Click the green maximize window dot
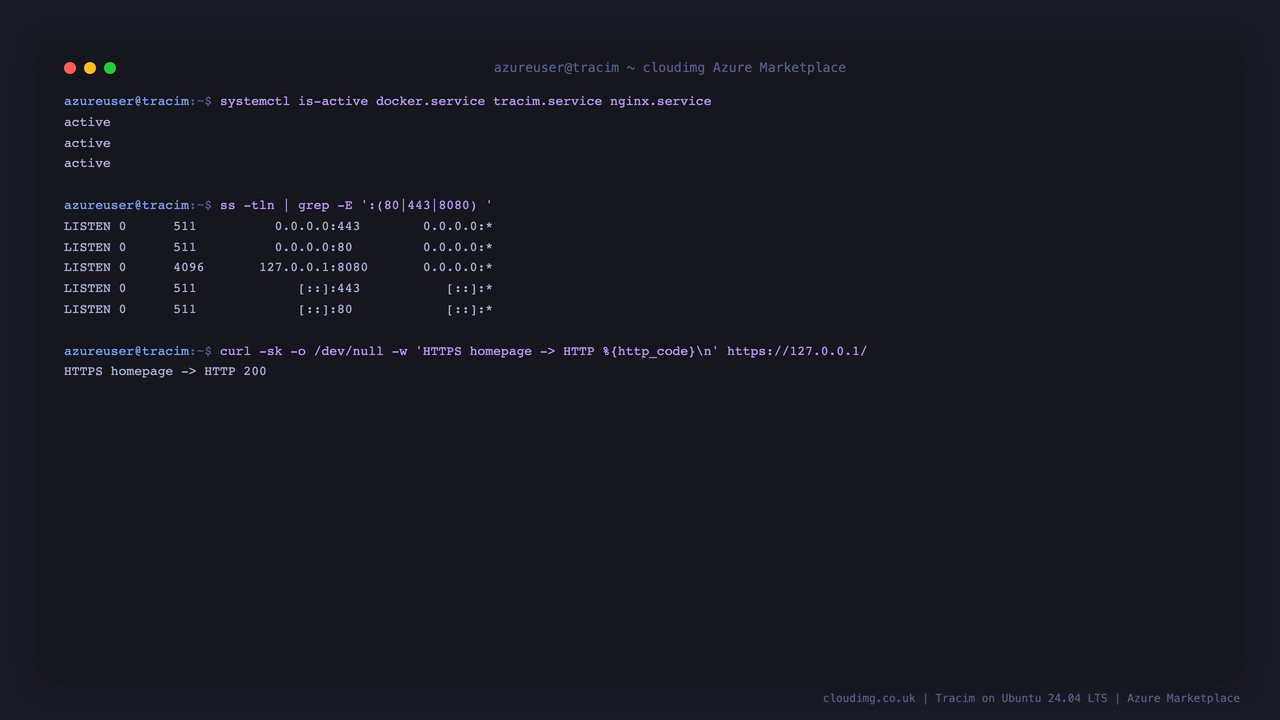Screen dimensions: 1280x720 tap(110, 68)
